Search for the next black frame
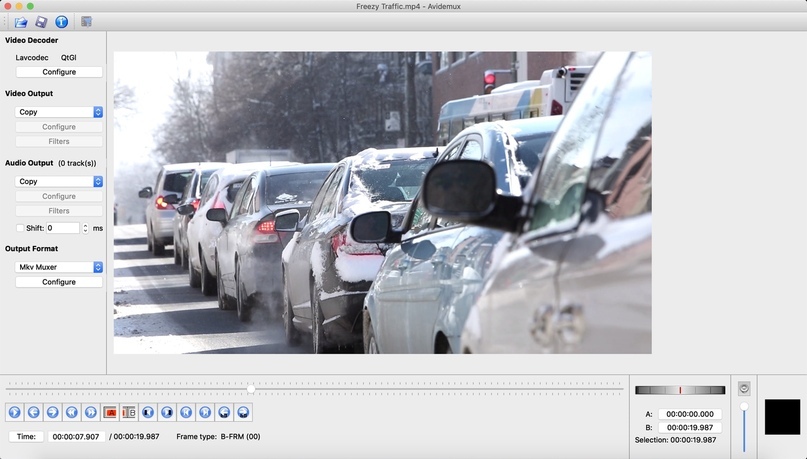This screenshot has width=807, height=459. tap(167, 412)
